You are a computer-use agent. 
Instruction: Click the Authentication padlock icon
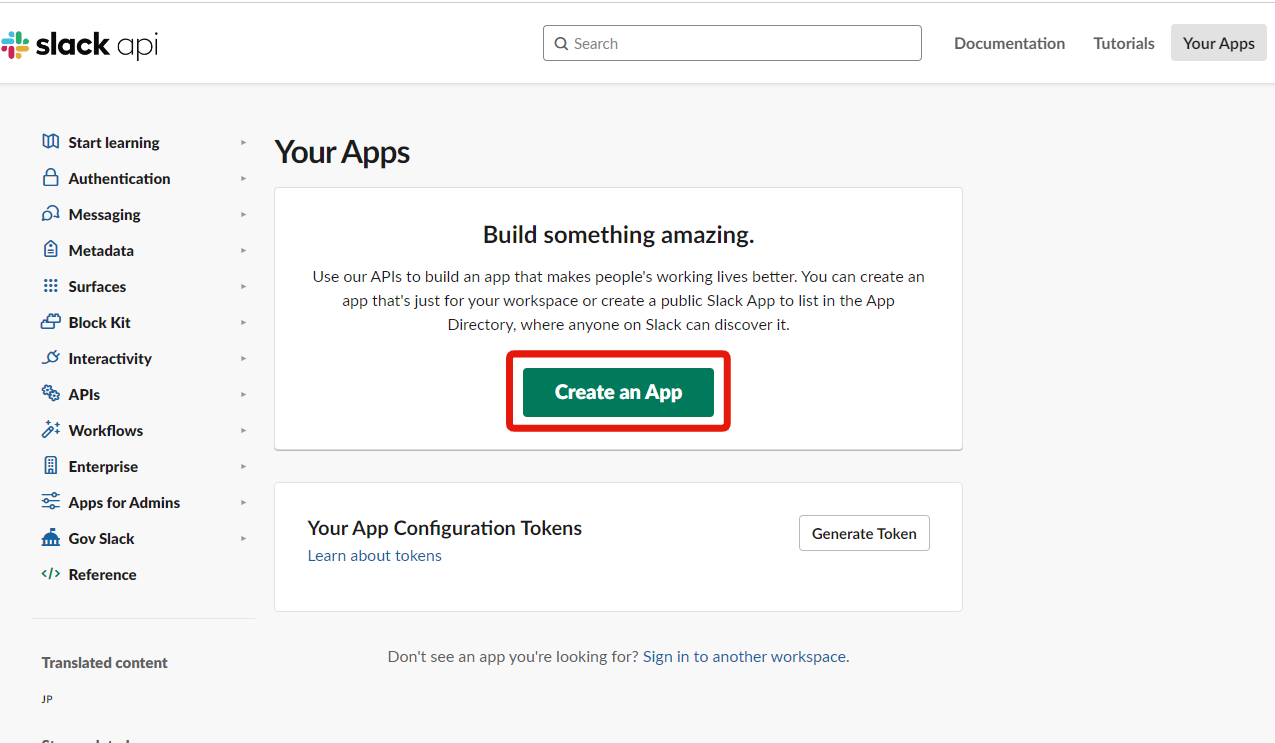tap(51, 178)
